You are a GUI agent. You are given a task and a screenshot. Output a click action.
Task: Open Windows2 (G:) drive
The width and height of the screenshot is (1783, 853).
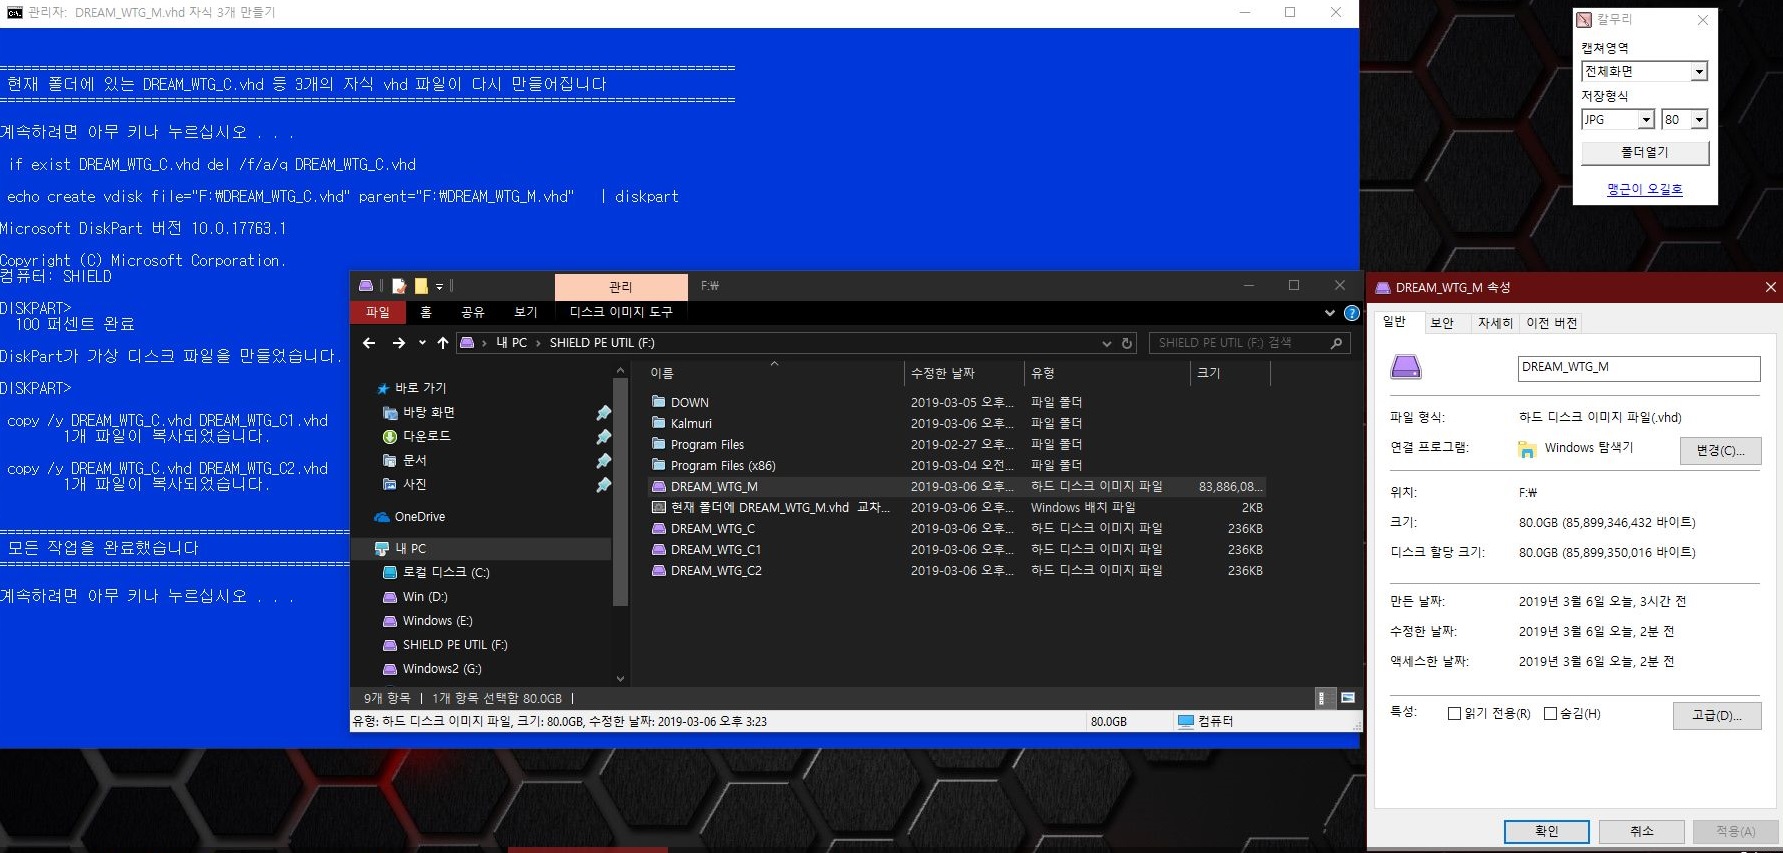442,669
